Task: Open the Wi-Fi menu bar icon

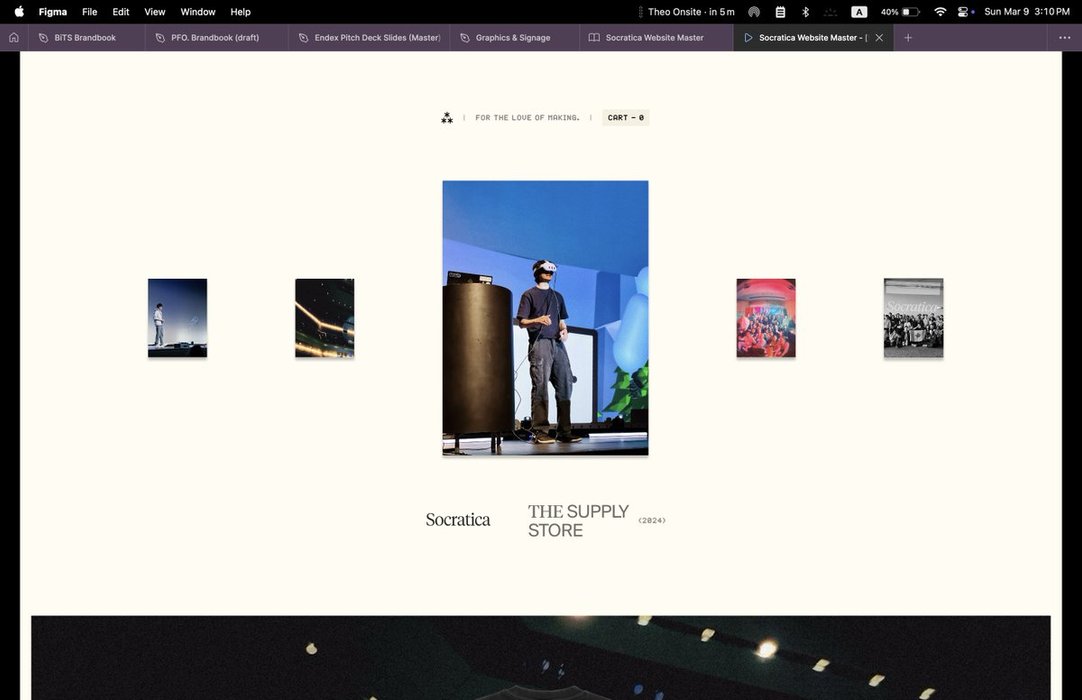Action: point(940,12)
